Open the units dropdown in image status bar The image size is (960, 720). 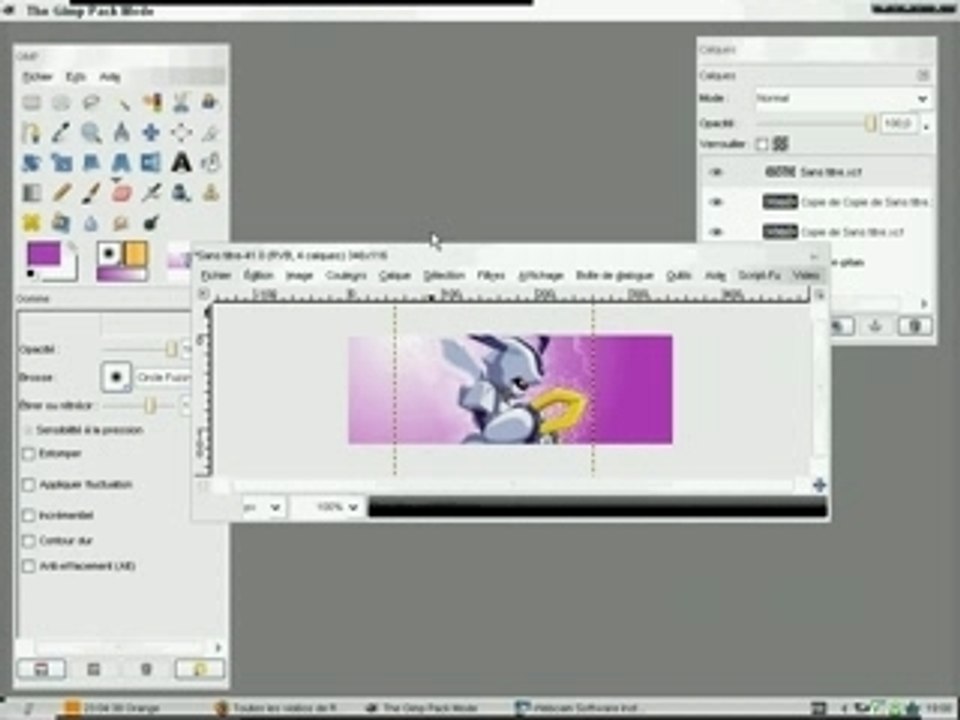pos(263,507)
